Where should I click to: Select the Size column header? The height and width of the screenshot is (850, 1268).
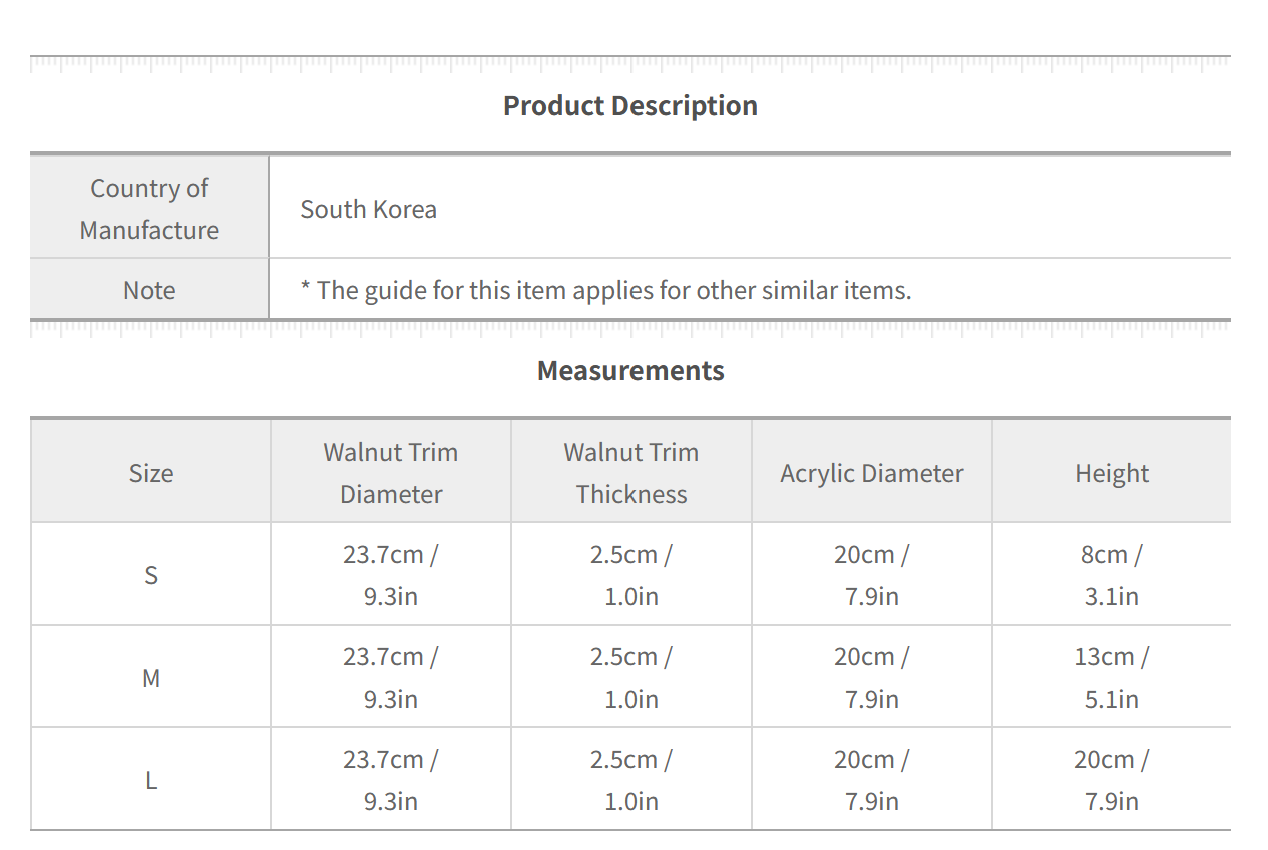(151, 473)
